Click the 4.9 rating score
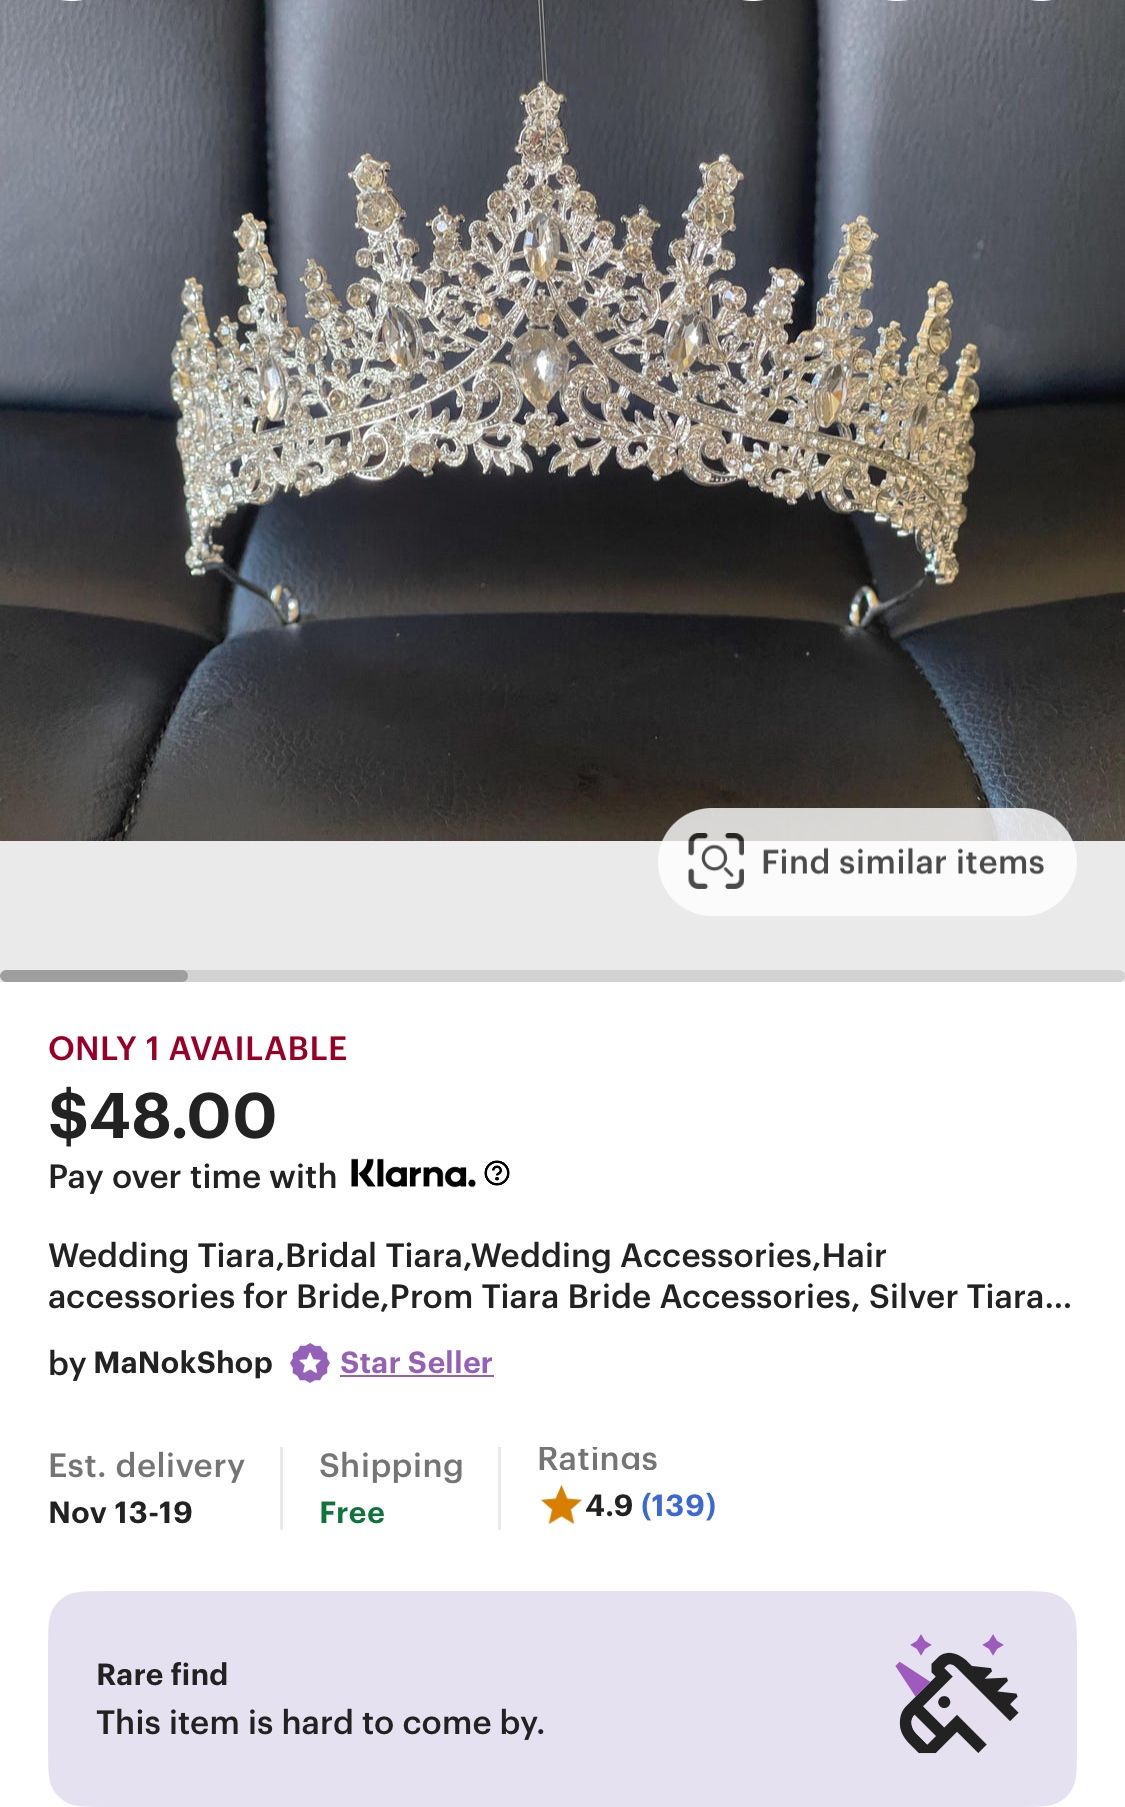The width and height of the screenshot is (1125, 1807). (x=608, y=1505)
